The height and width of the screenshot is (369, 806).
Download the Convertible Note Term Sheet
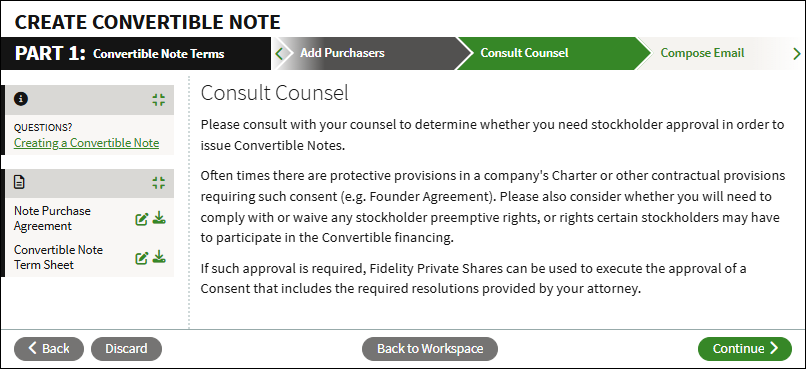(x=159, y=257)
